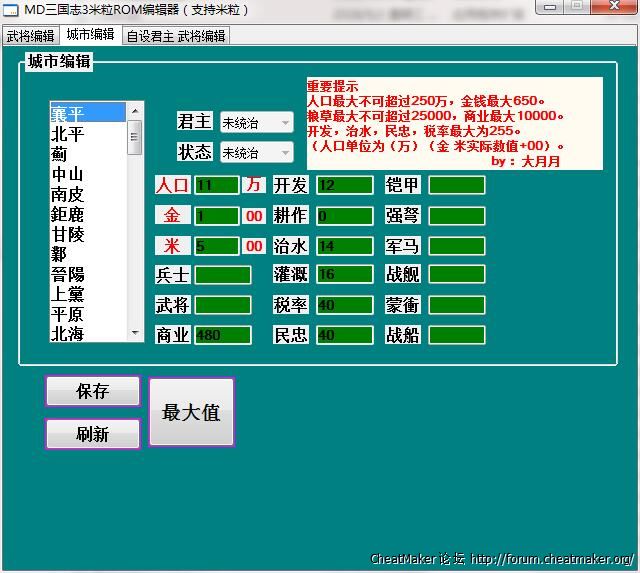Switch to the 武将编辑 tab
Viewport: 640px width, 573px height.
30,36
